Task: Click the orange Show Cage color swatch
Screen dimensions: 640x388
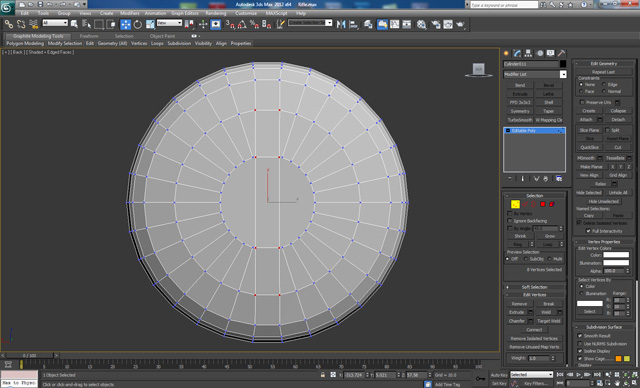Action: click(618, 359)
